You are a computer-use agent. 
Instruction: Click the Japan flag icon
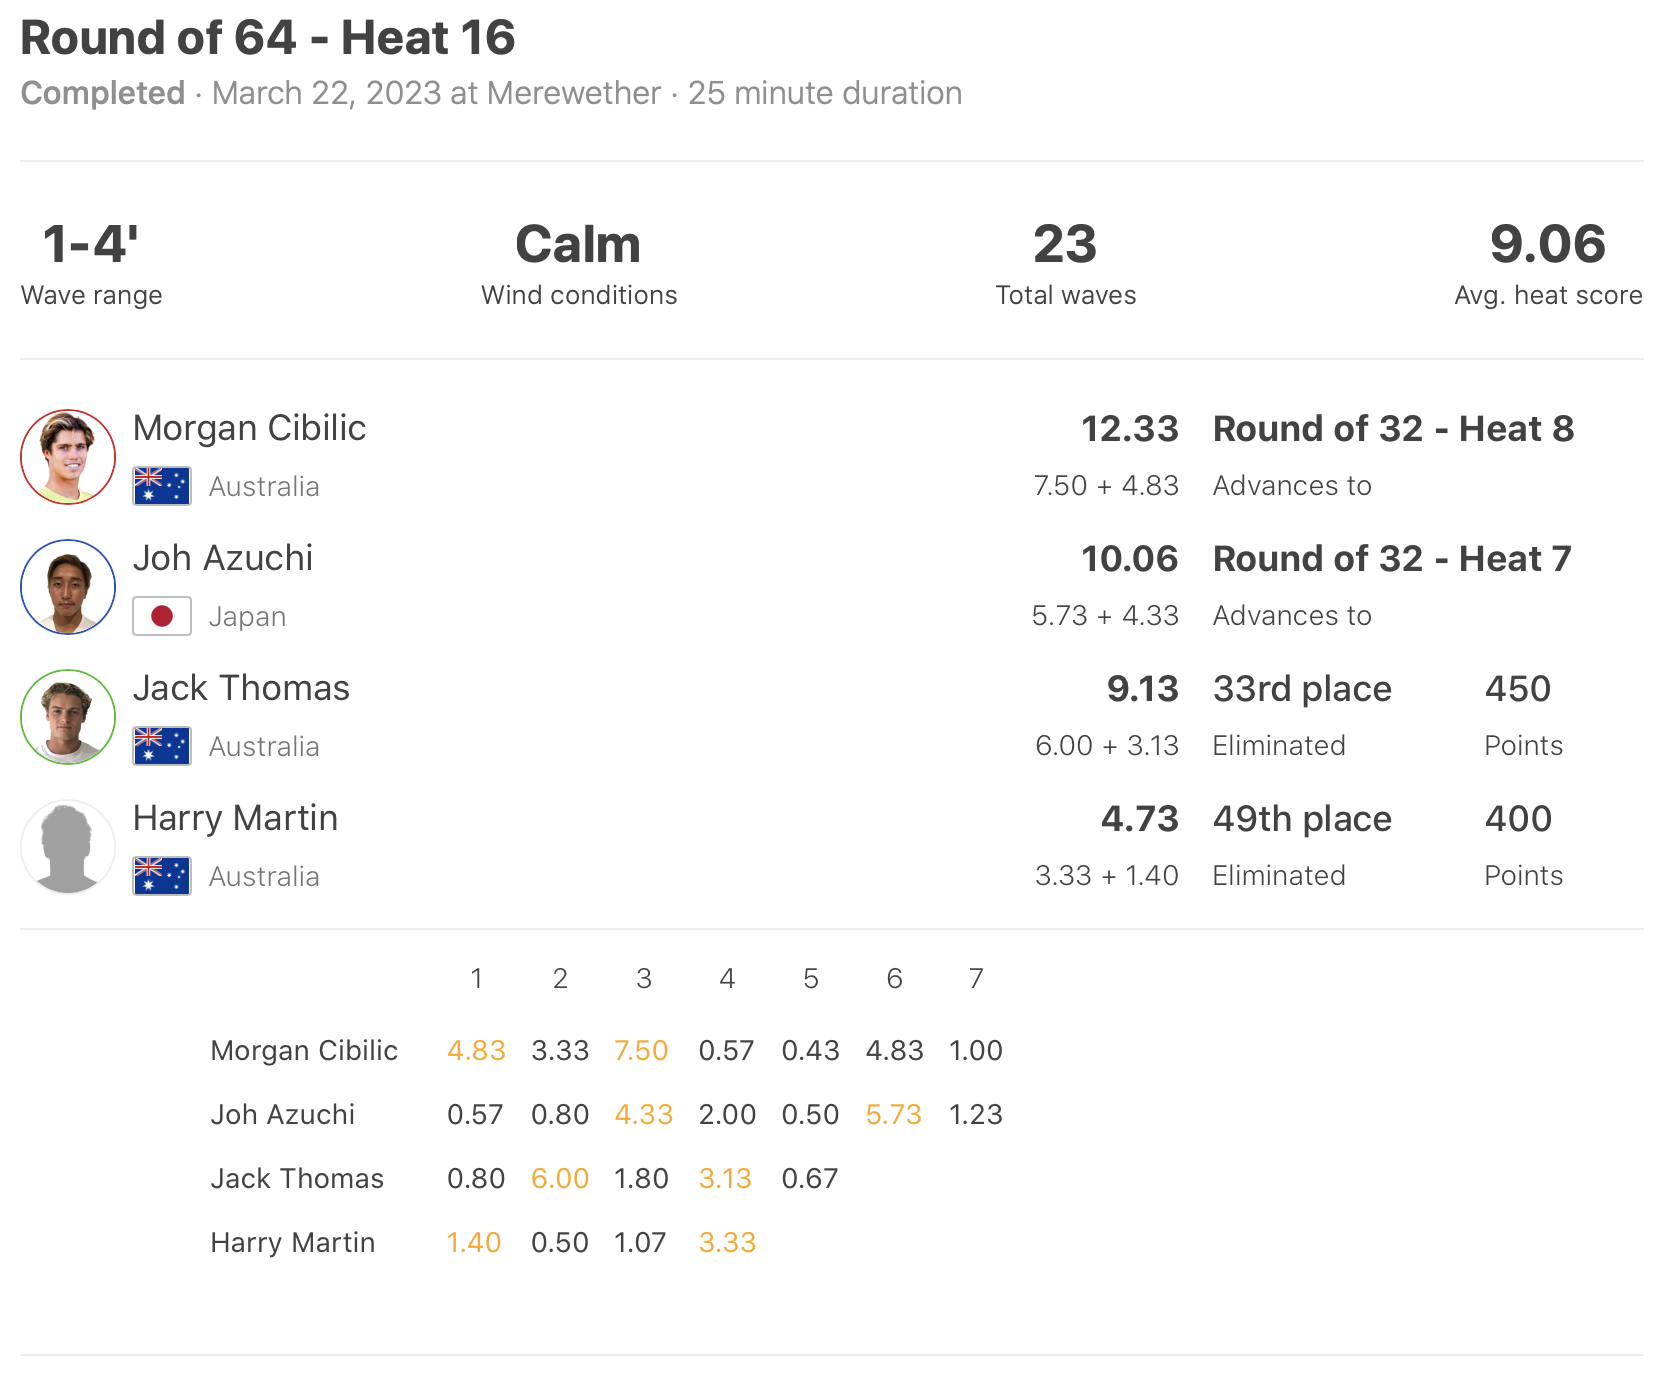tap(162, 616)
